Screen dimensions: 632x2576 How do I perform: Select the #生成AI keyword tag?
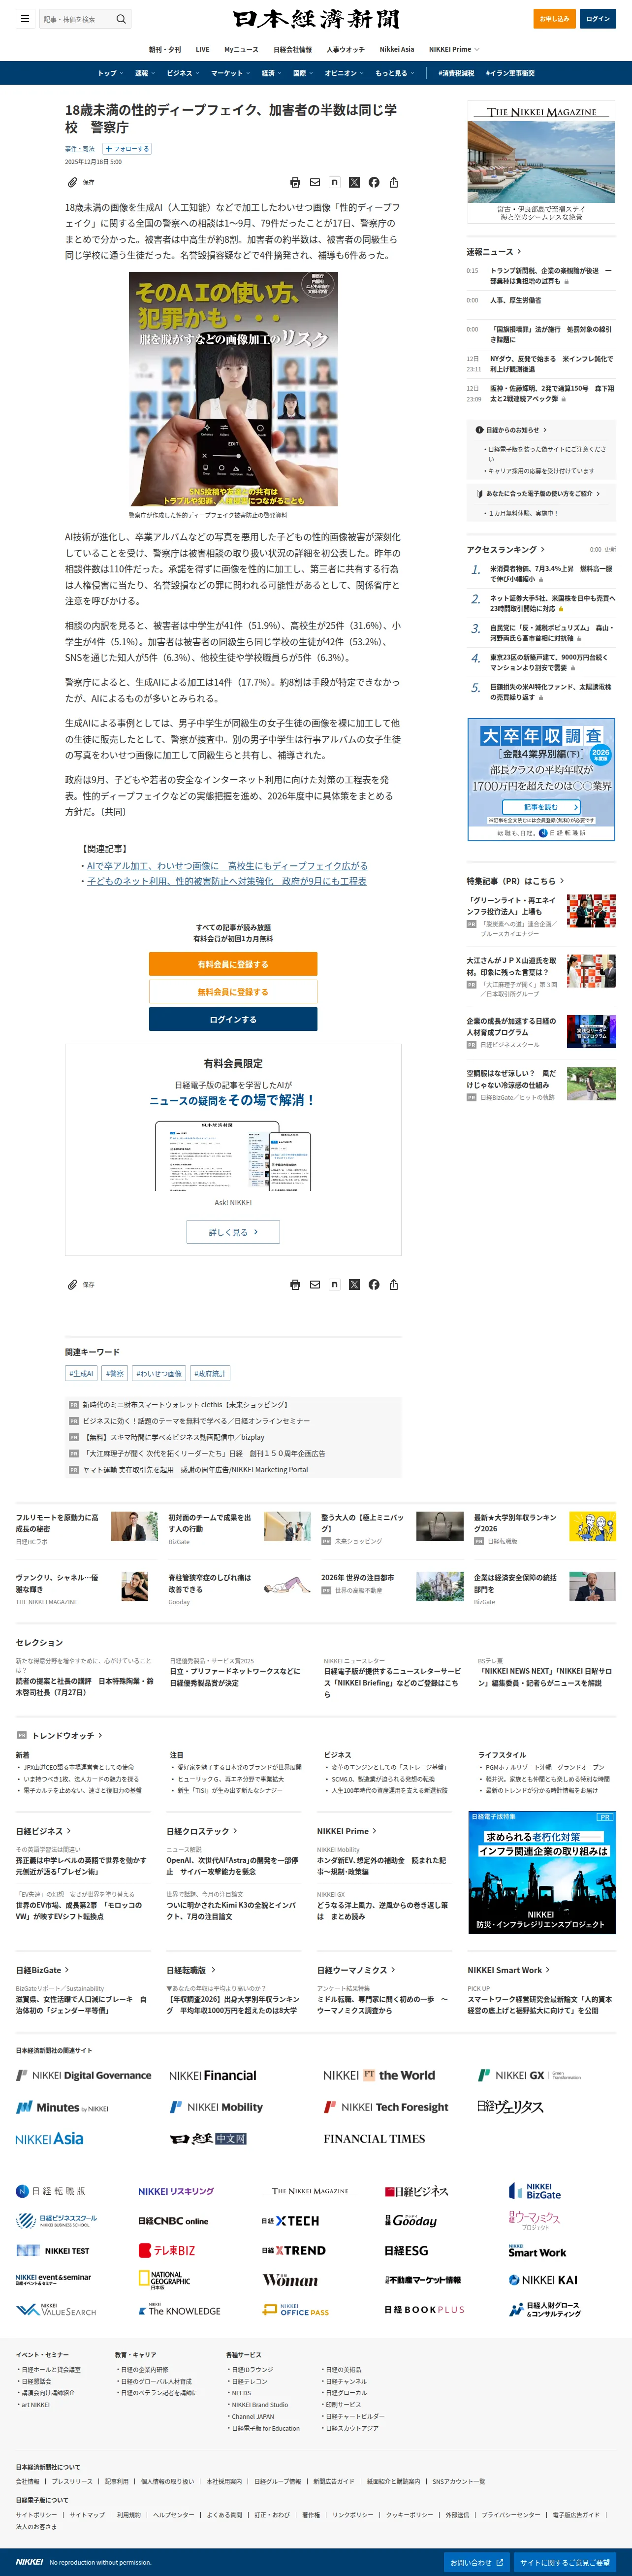(81, 1373)
